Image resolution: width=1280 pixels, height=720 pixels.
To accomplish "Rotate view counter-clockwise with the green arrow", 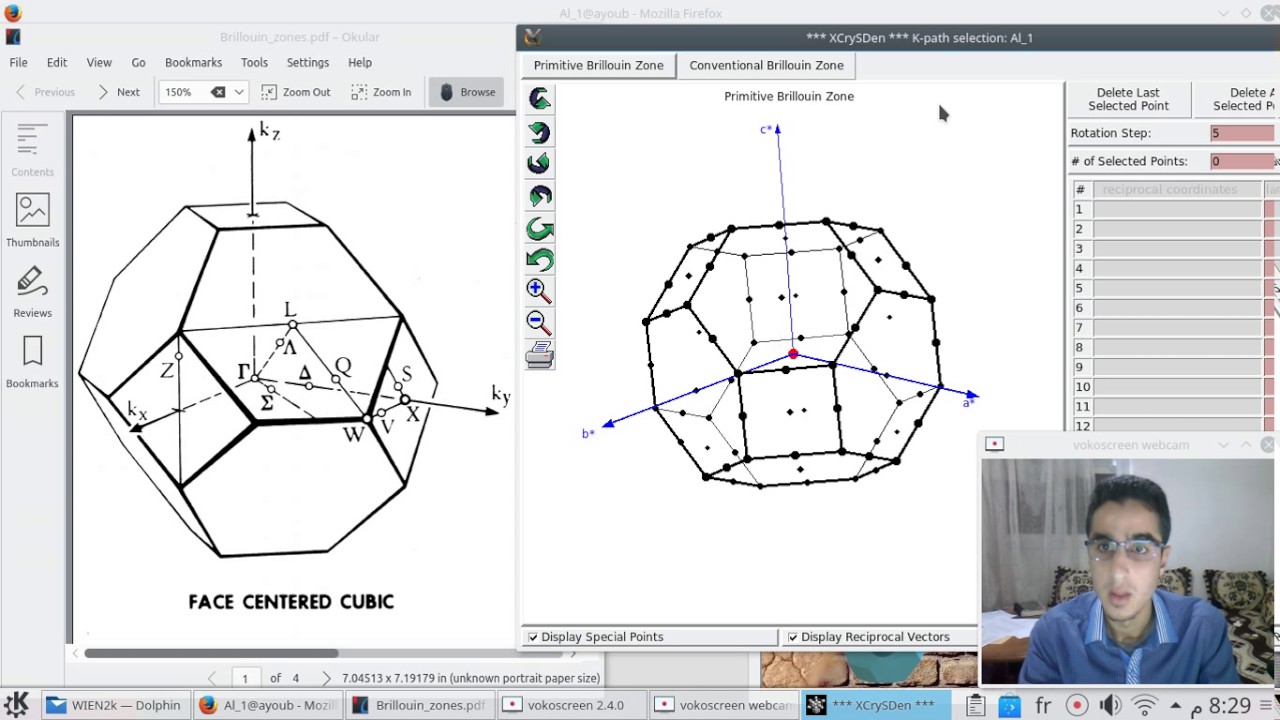I will pyautogui.click(x=540, y=260).
